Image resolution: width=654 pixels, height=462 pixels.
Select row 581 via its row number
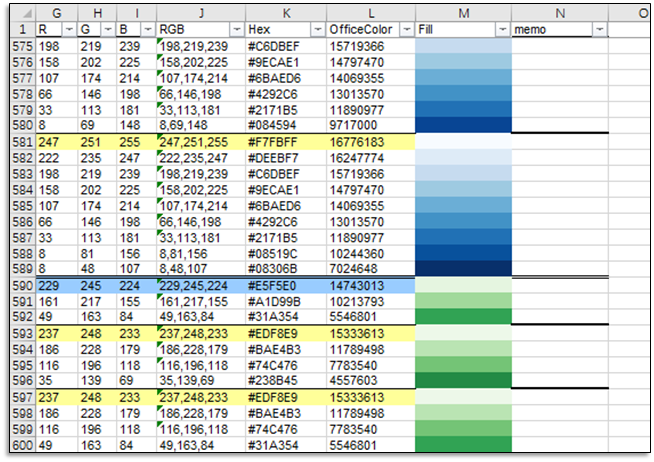click(23, 142)
